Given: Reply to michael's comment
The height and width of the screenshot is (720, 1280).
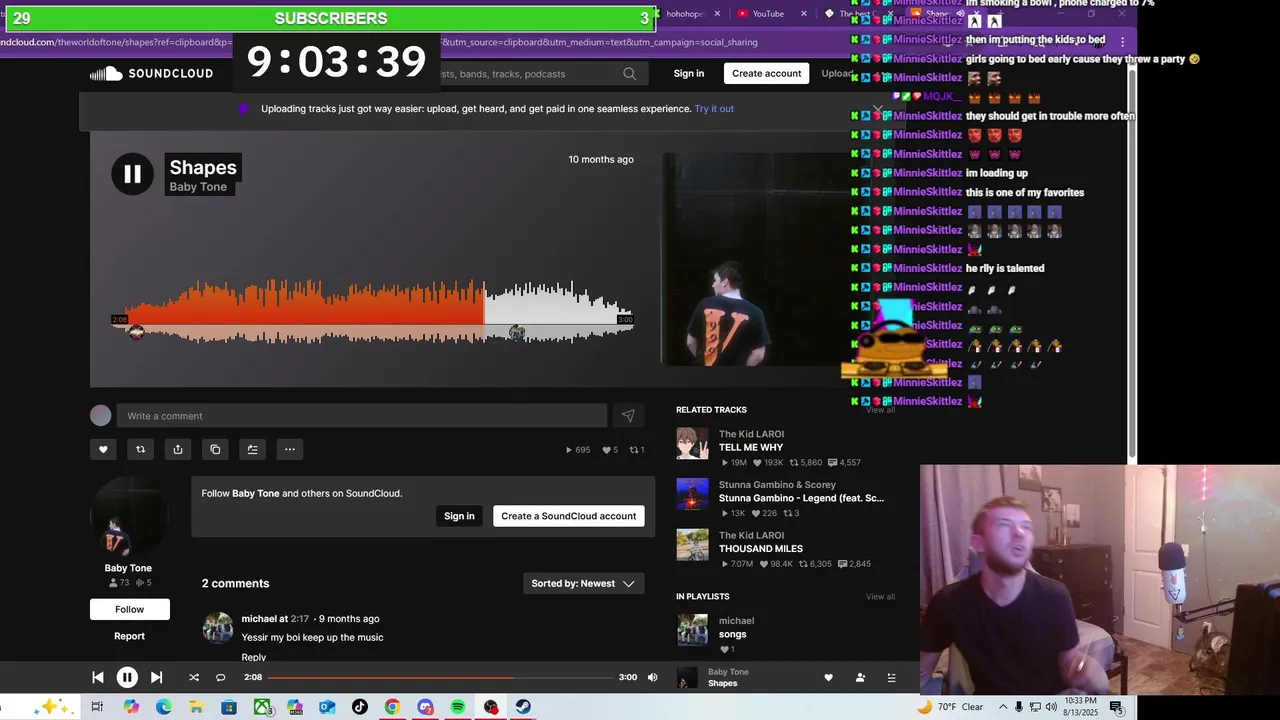Looking at the screenshot, I should 254,657.
